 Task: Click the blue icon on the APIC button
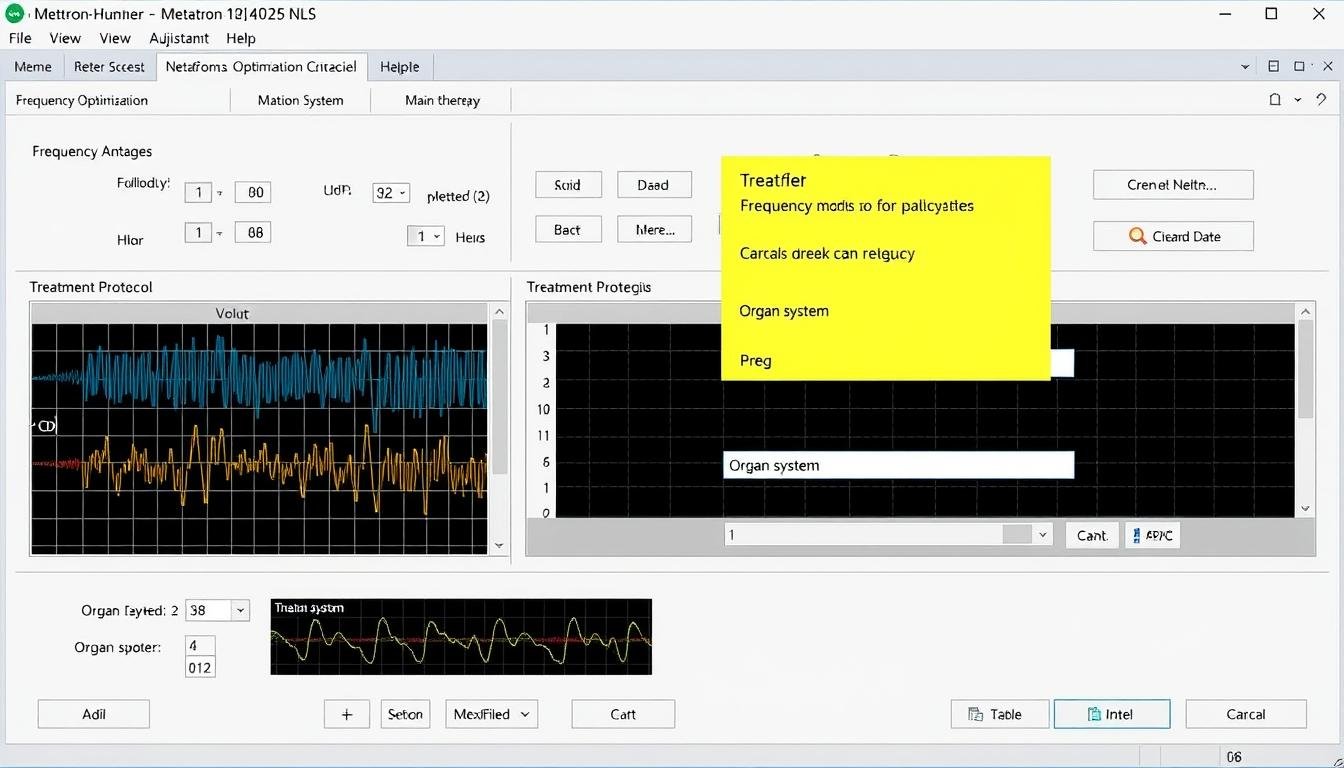click(x=1136, y=535)
